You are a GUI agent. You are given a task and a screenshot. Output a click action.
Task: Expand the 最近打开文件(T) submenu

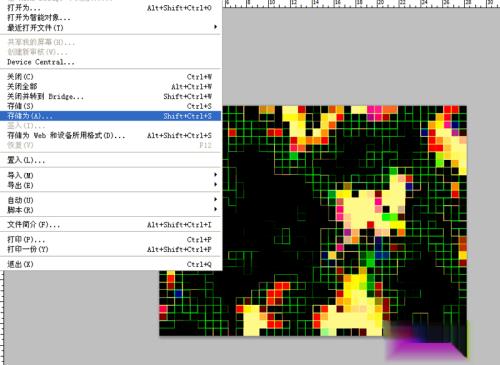click(111, 28)
